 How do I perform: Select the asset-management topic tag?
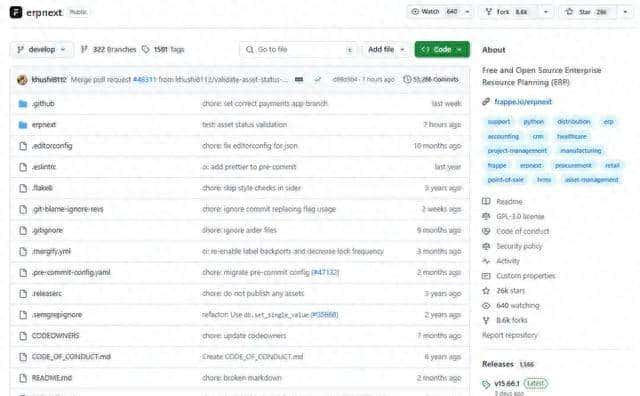point(591,180)
